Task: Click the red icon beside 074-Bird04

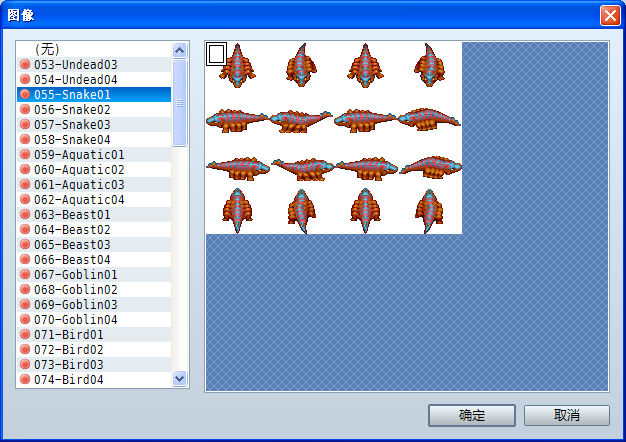Action: [x=25, y=379]
